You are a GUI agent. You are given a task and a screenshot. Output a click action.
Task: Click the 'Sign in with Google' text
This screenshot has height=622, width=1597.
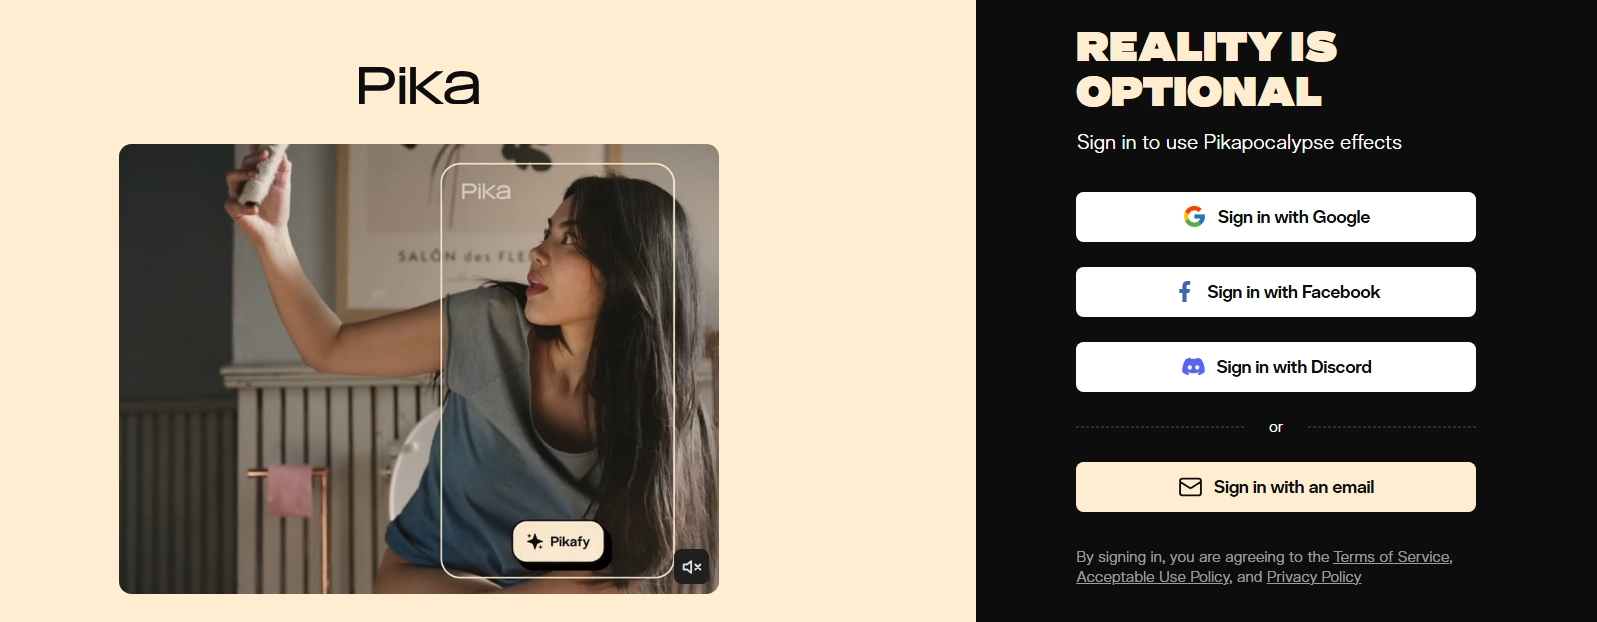point(1294,217)
